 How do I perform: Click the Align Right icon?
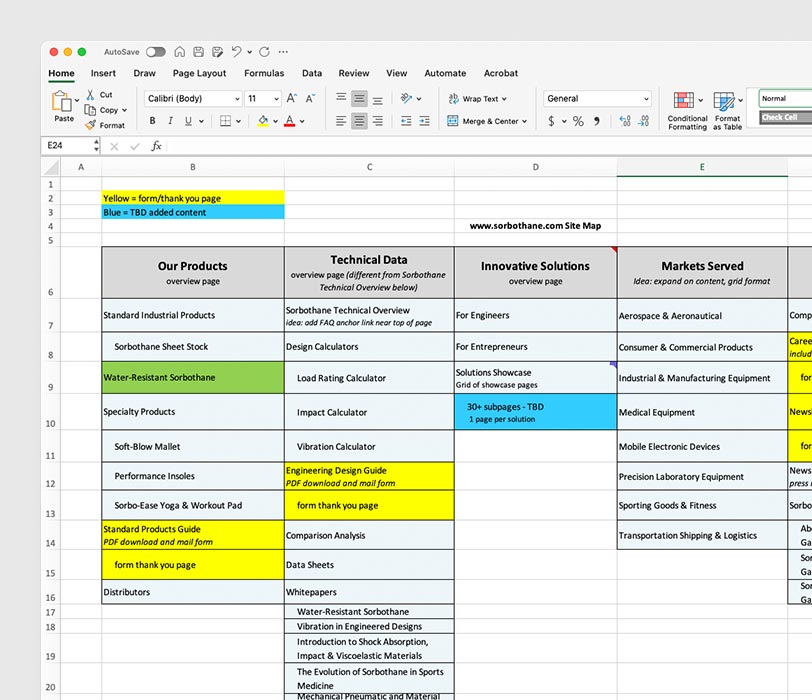coord(378,121)
